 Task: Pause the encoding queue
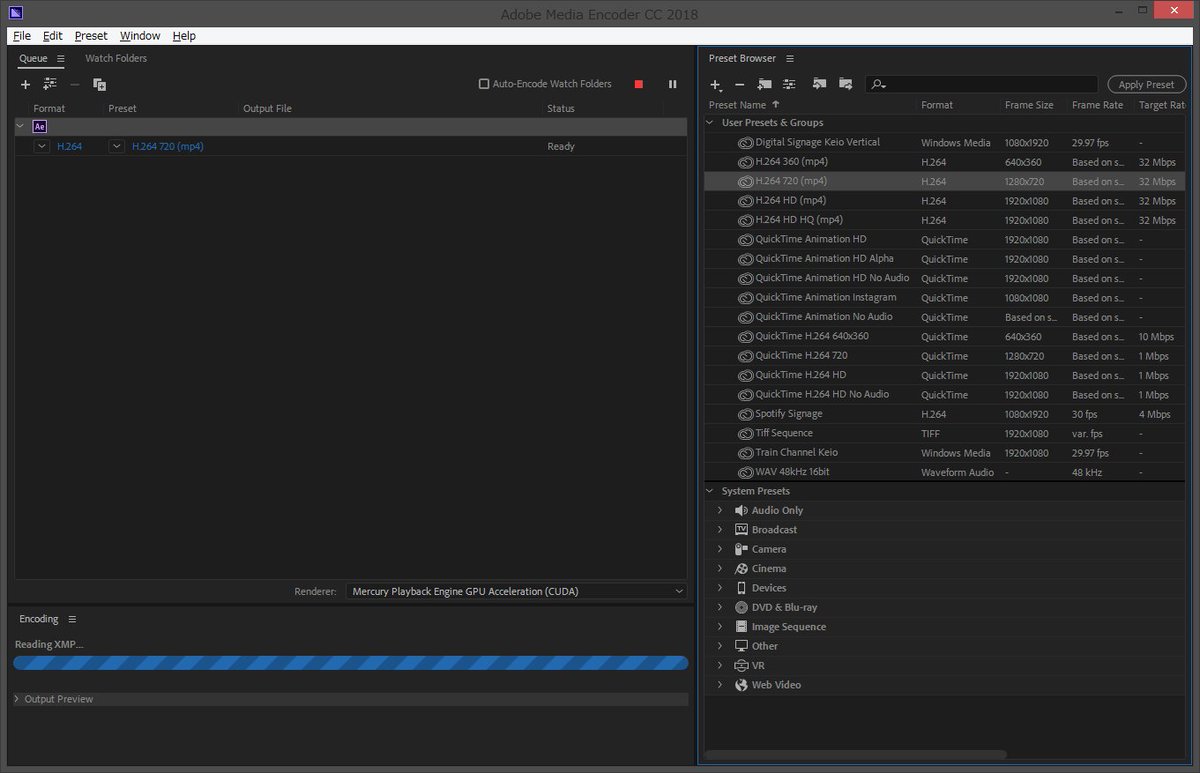point(672,85)
